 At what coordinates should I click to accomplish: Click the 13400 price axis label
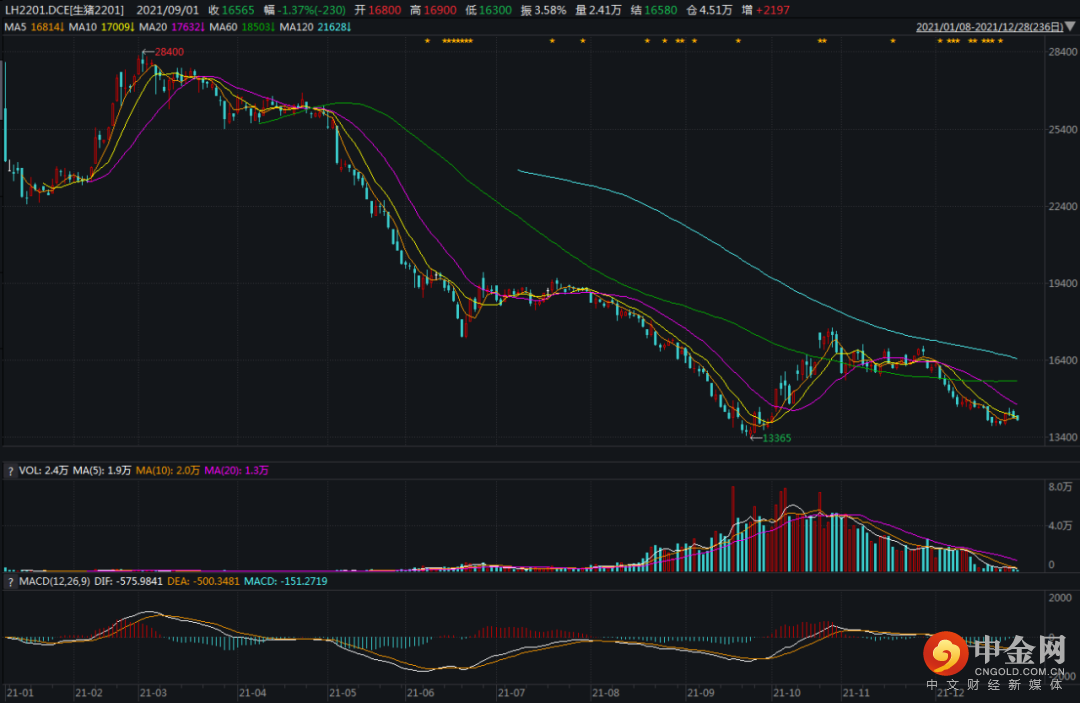(1062, 437)
